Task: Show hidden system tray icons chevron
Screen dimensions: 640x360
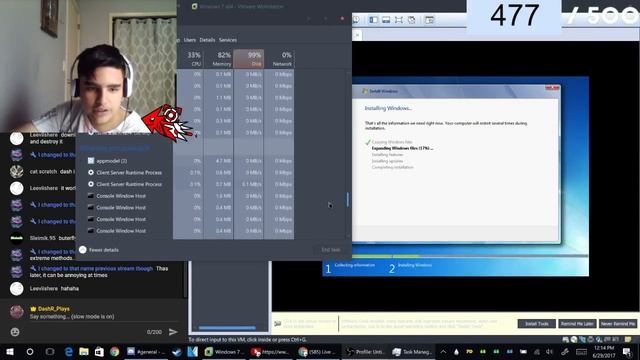Action: pyautogui.click(x=443, y=351)
